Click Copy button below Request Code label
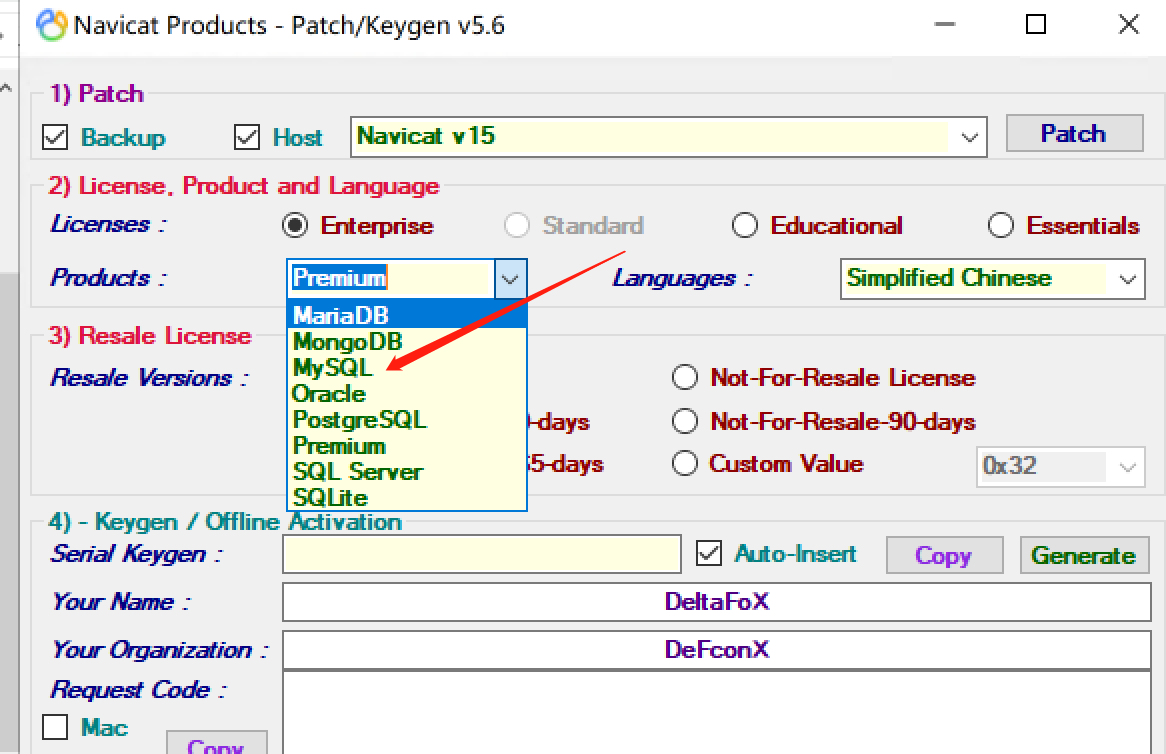The width and height of the screenshot is (1166, 754). pos(216,744)
